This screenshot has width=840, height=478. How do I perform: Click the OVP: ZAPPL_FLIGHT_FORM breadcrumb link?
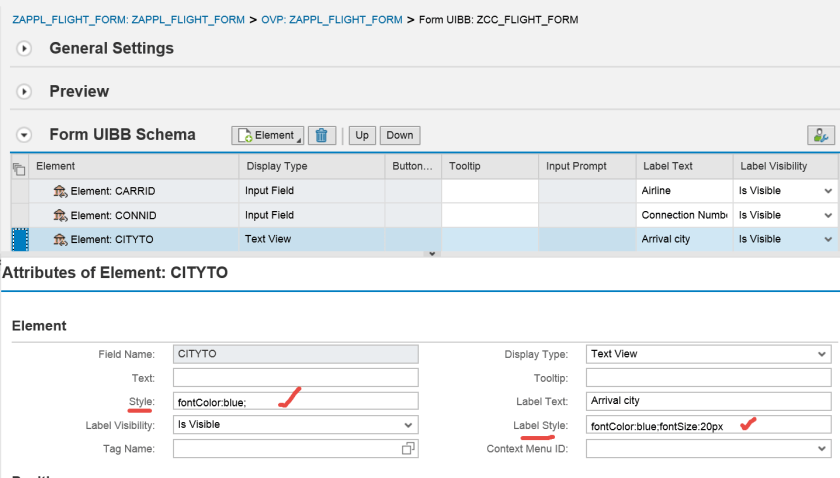coord(334,20)
